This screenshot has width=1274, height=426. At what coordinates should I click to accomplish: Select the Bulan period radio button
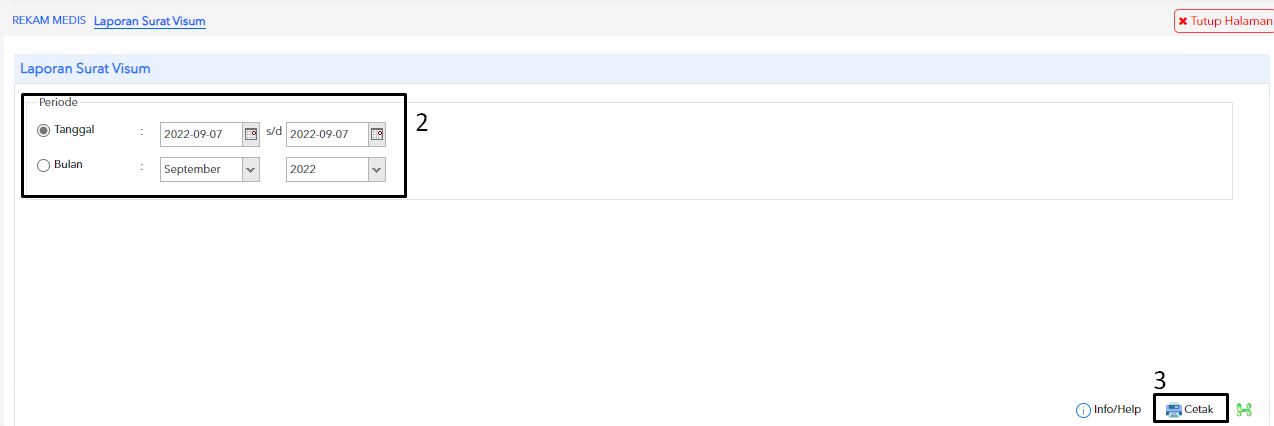[x=43, y=166]
